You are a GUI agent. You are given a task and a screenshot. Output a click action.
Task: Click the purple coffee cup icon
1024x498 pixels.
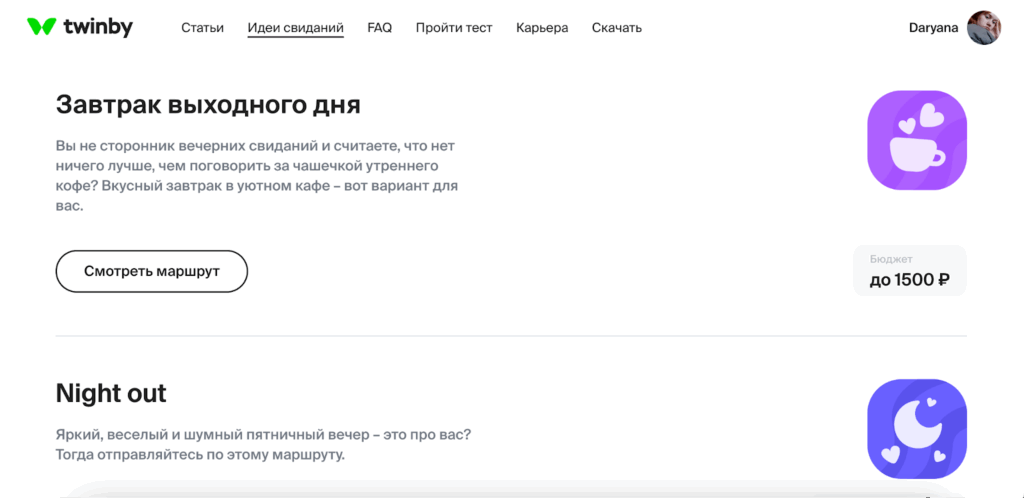click(x=916, y=140)
